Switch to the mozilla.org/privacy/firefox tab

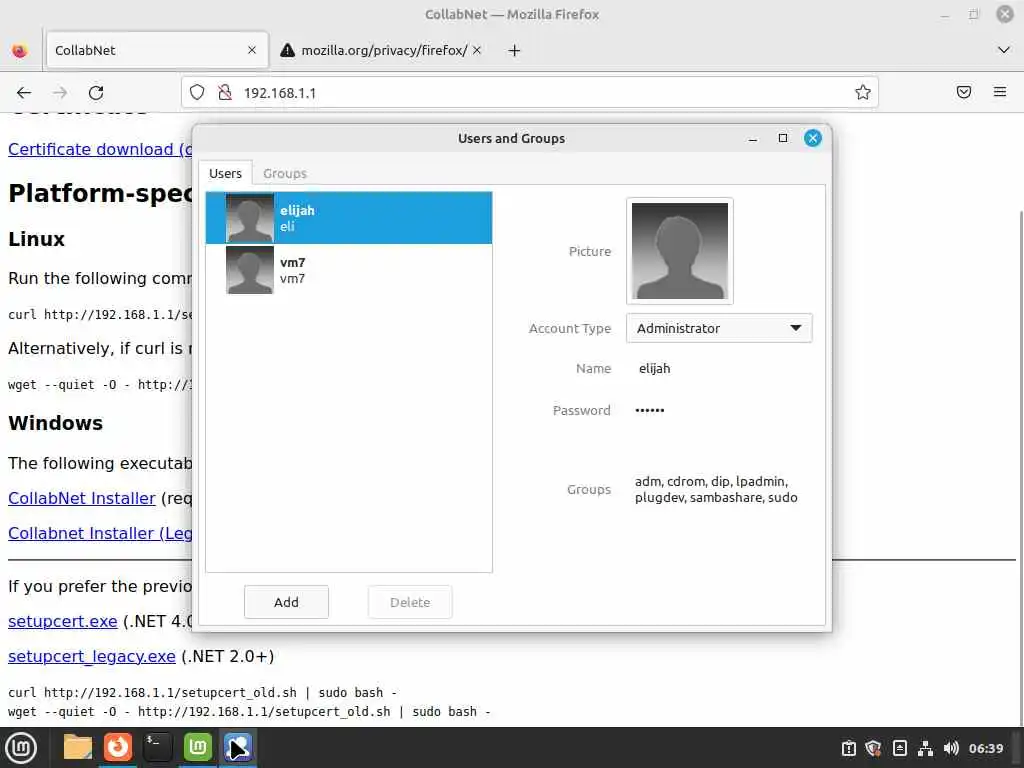(x=382, y=50)
